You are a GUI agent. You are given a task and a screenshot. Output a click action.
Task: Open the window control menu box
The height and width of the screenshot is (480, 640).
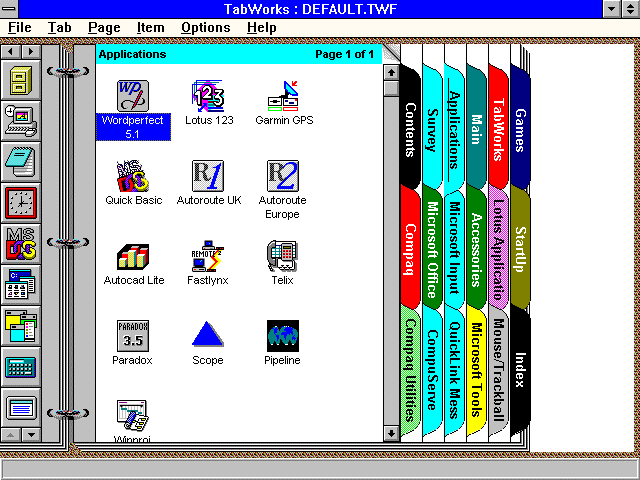tap(9, 9)
